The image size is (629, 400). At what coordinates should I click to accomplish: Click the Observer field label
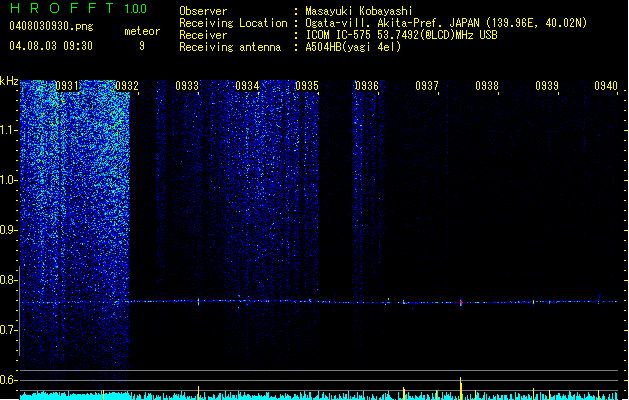(203, 11)
